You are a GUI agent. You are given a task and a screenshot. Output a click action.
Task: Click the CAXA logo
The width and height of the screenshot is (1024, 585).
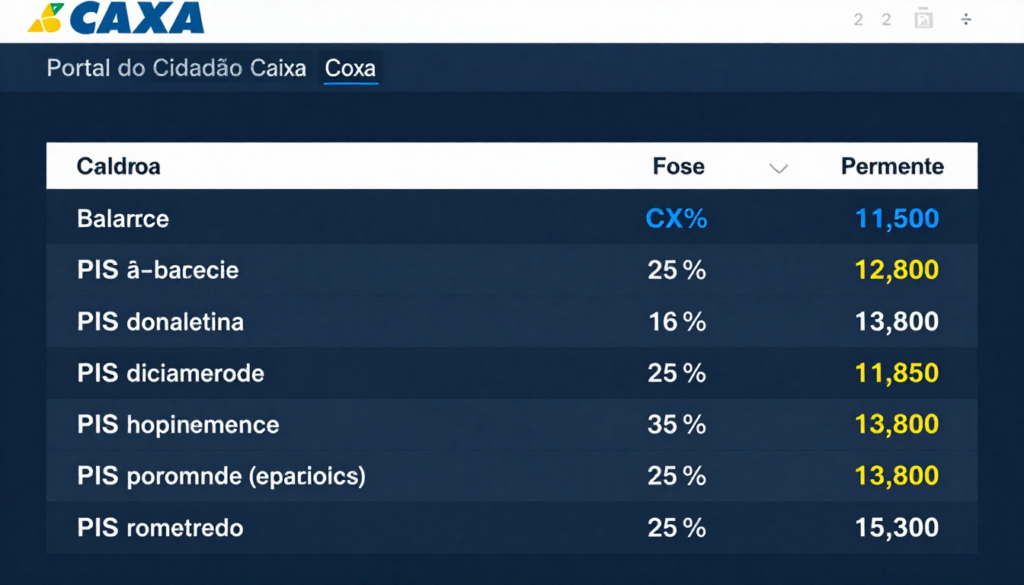click(116, 18)
